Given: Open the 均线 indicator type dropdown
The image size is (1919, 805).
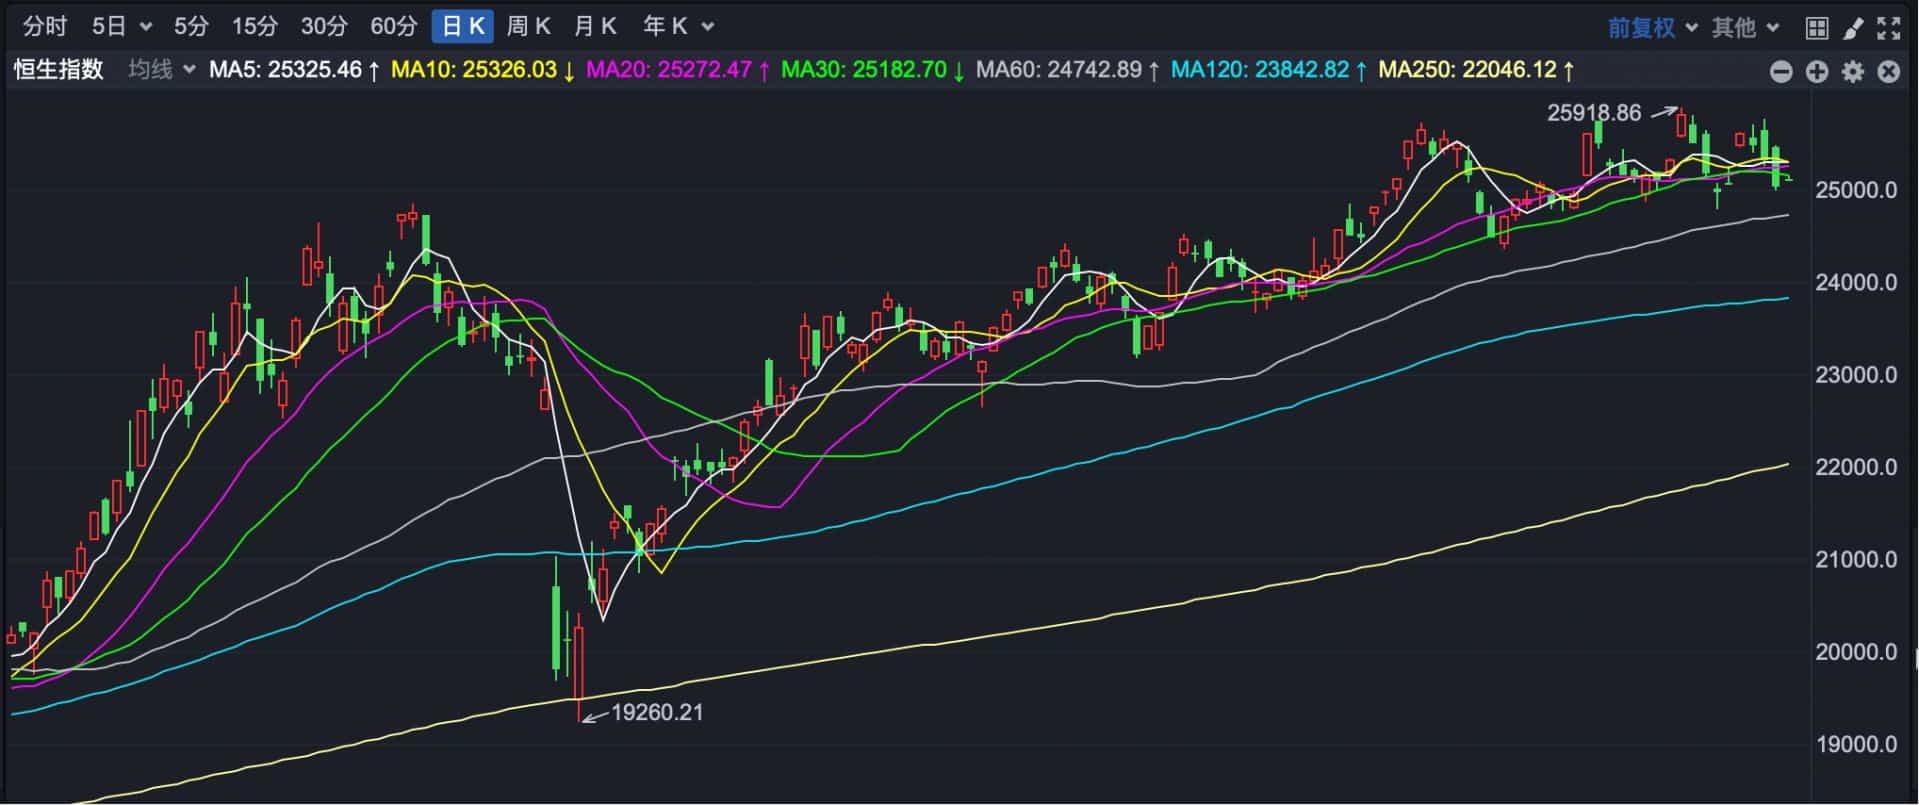Looking at the screenshot, I should 162,70.
